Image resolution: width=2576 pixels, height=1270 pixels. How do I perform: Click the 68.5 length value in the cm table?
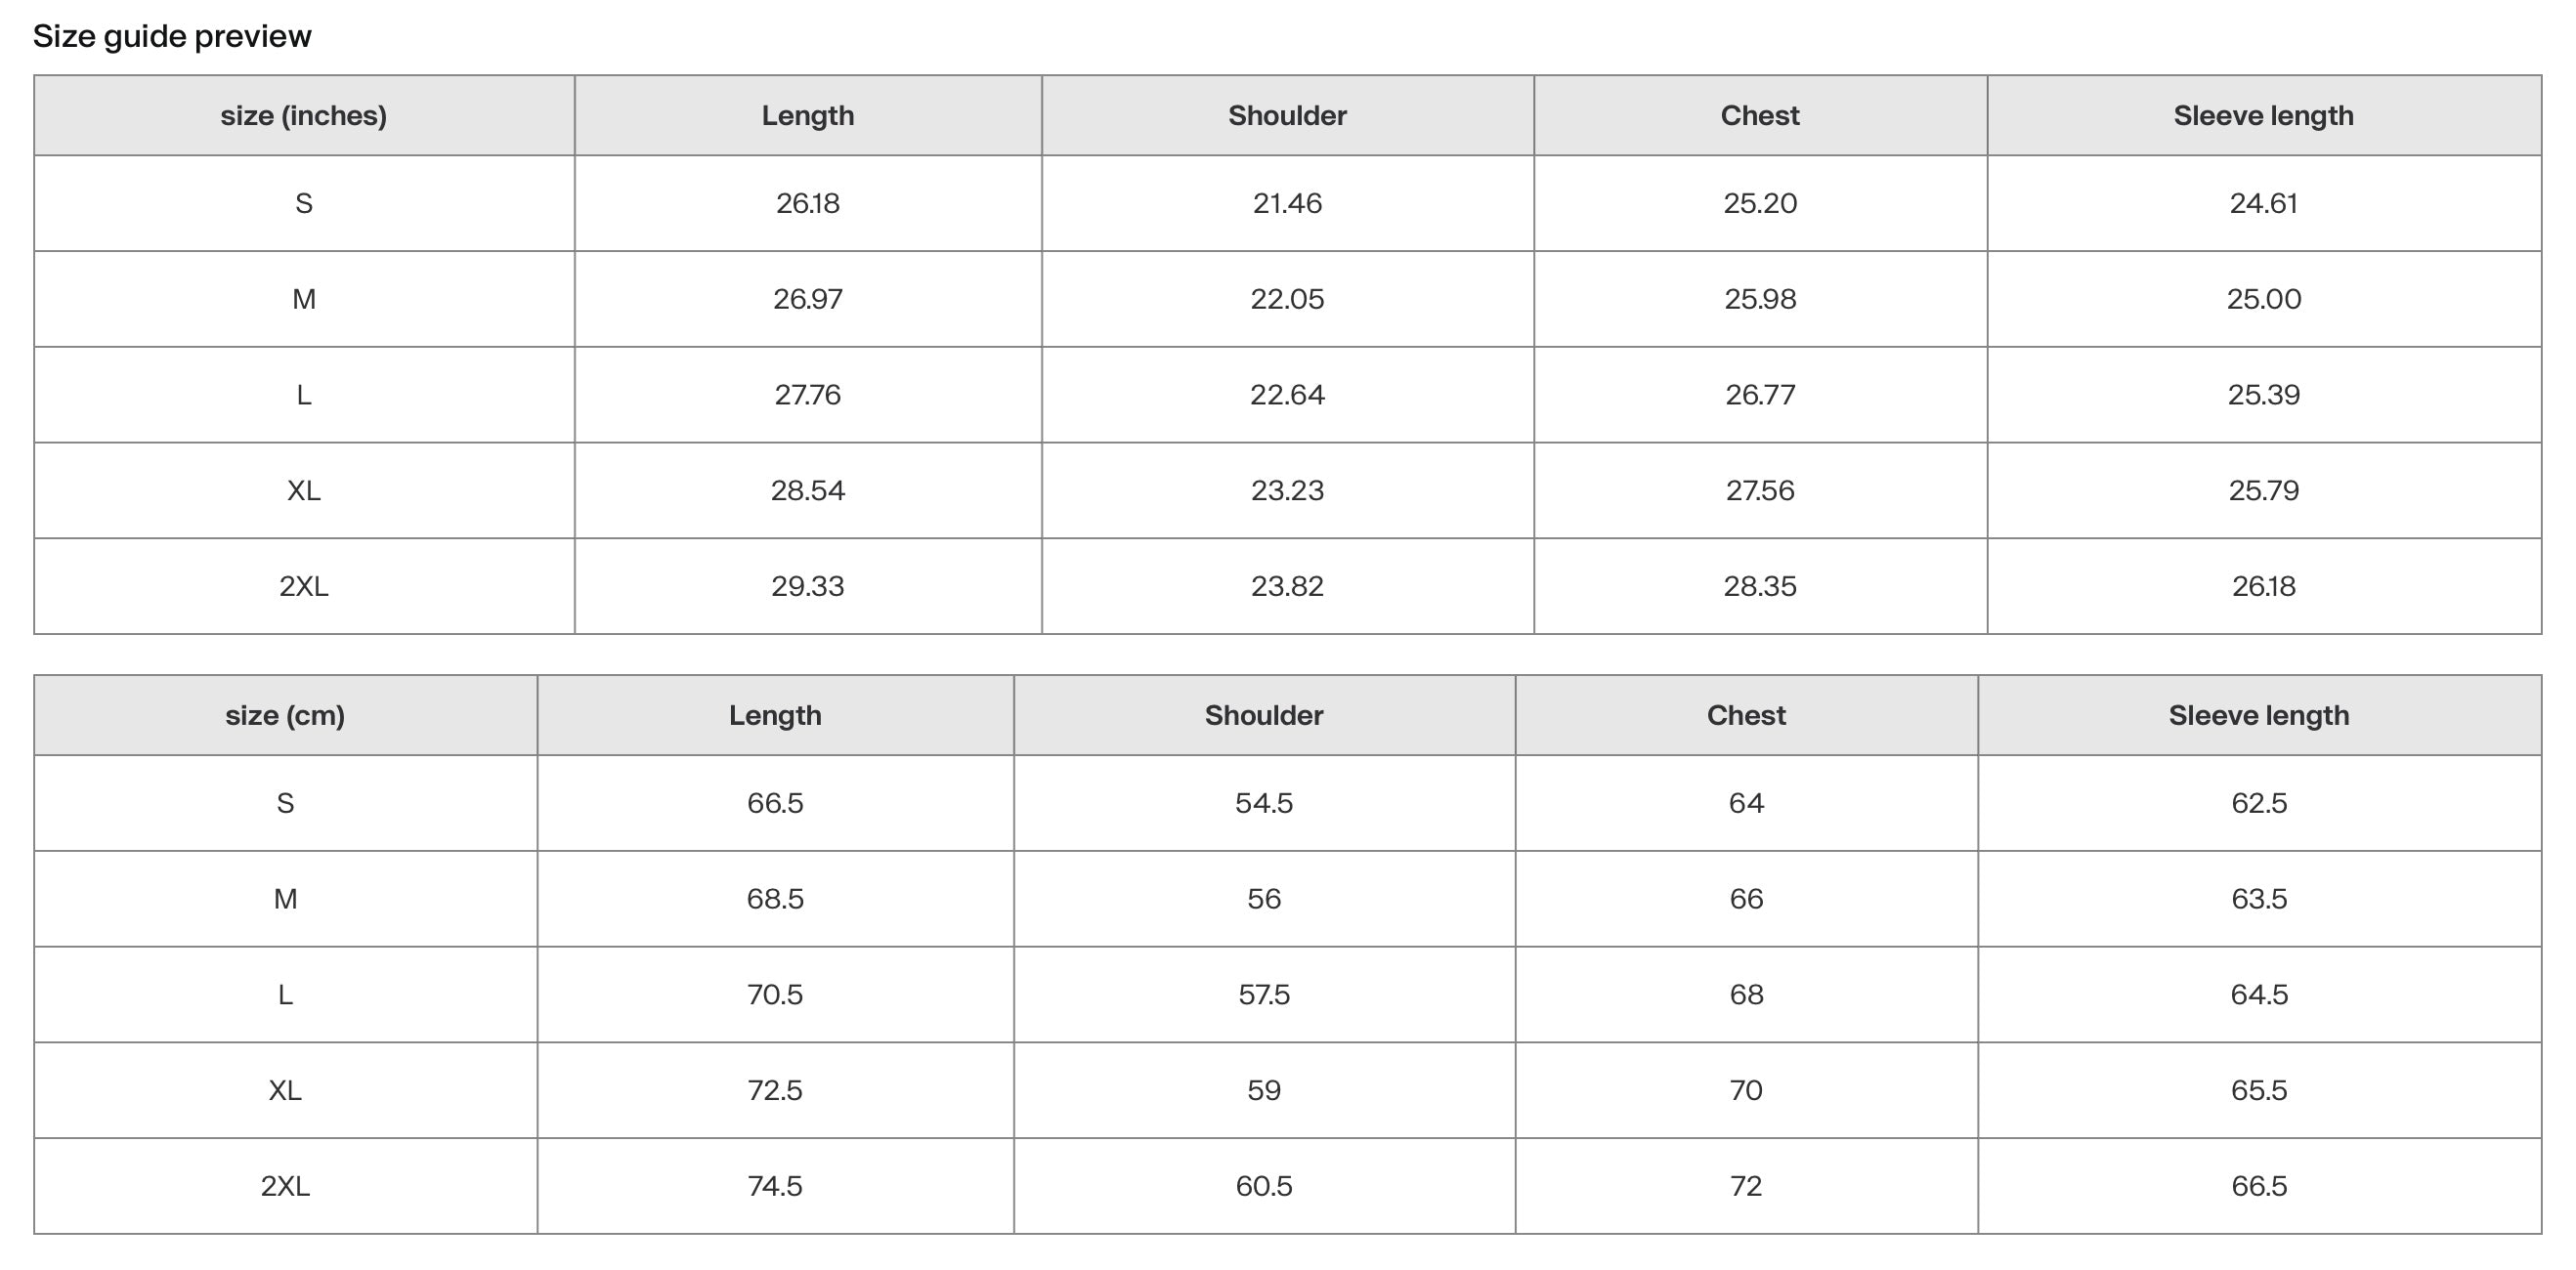[774, 899]
